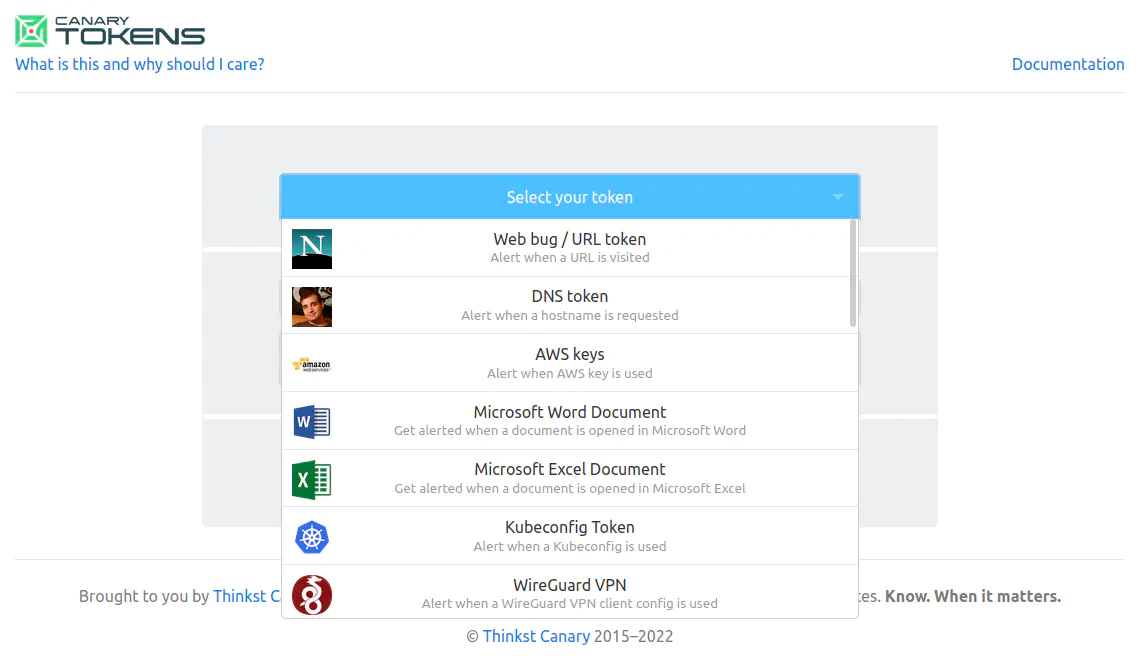Click 'Alert when a URL is visited' text
The height and width of the screenshot is (661, 1146).
(570, 257)
